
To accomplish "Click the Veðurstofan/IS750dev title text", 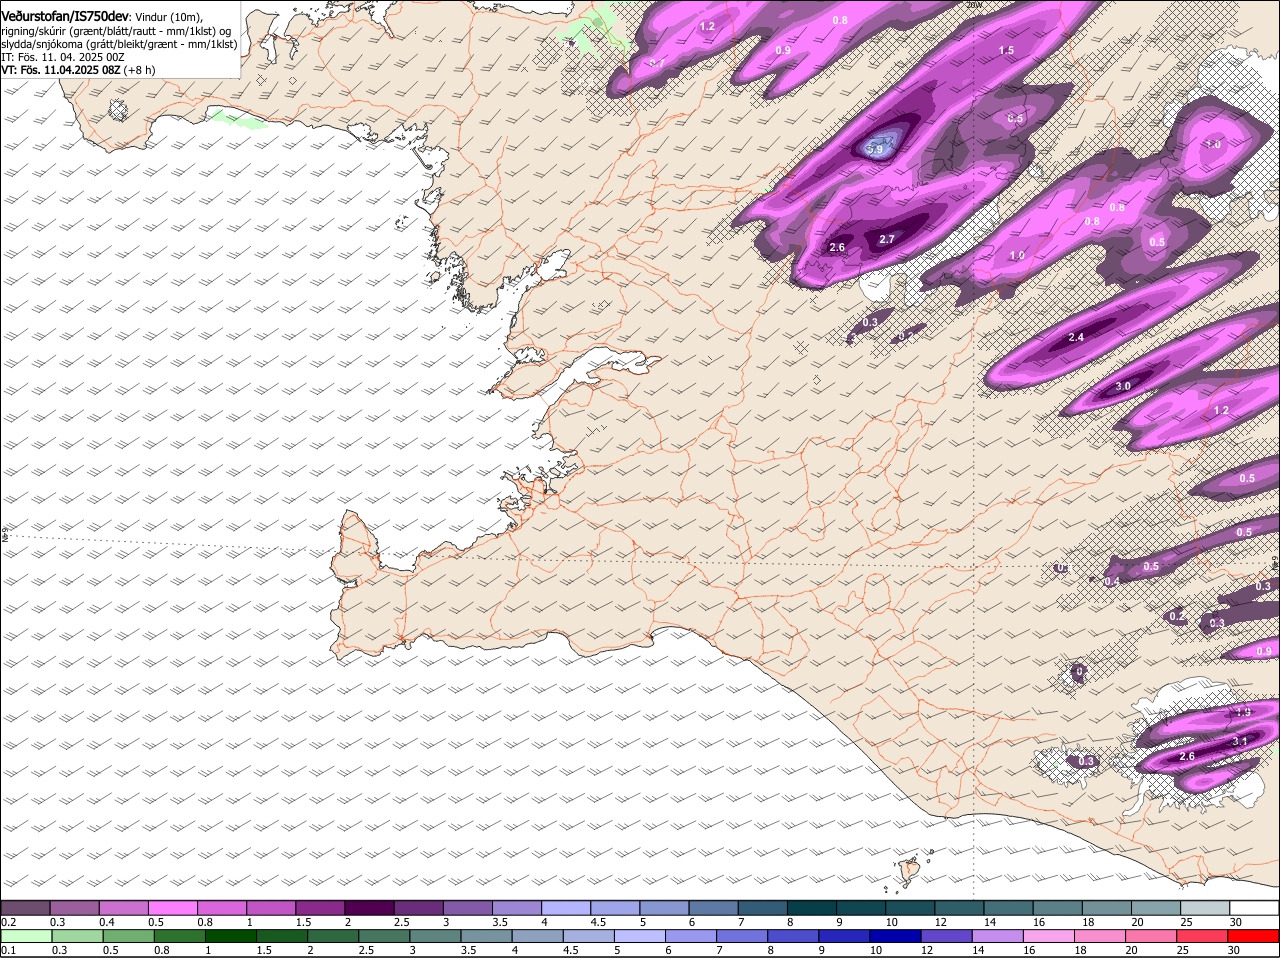I will [65, 17].
